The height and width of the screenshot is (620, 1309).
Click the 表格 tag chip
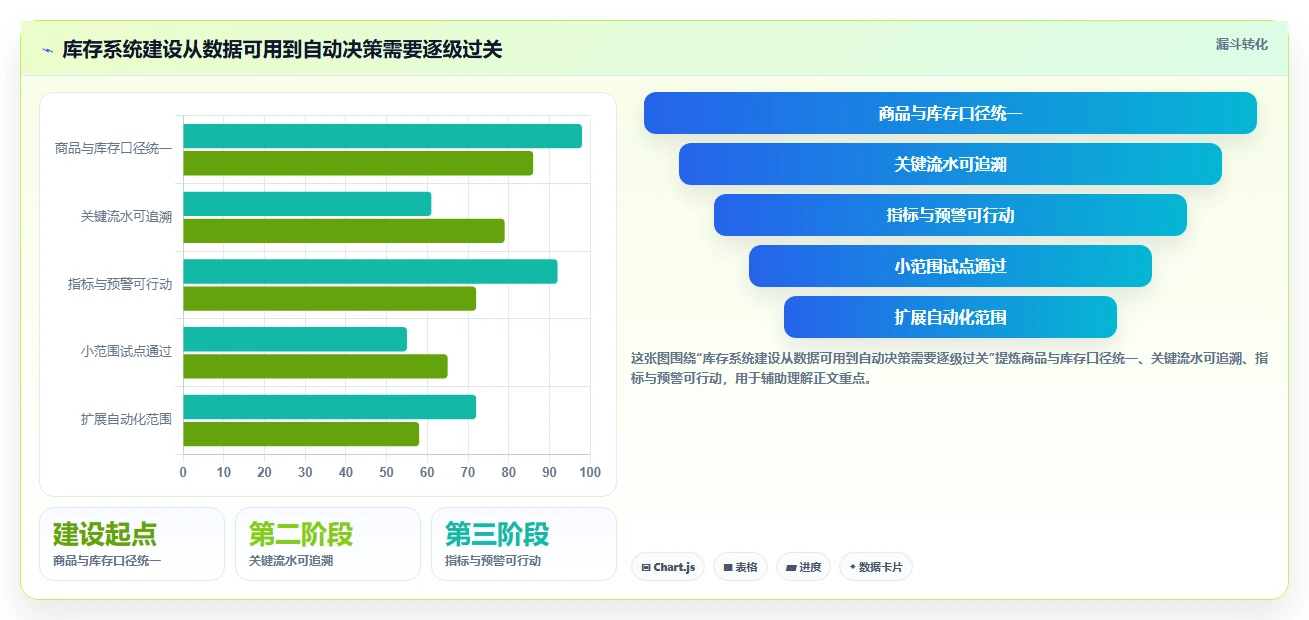741,567
